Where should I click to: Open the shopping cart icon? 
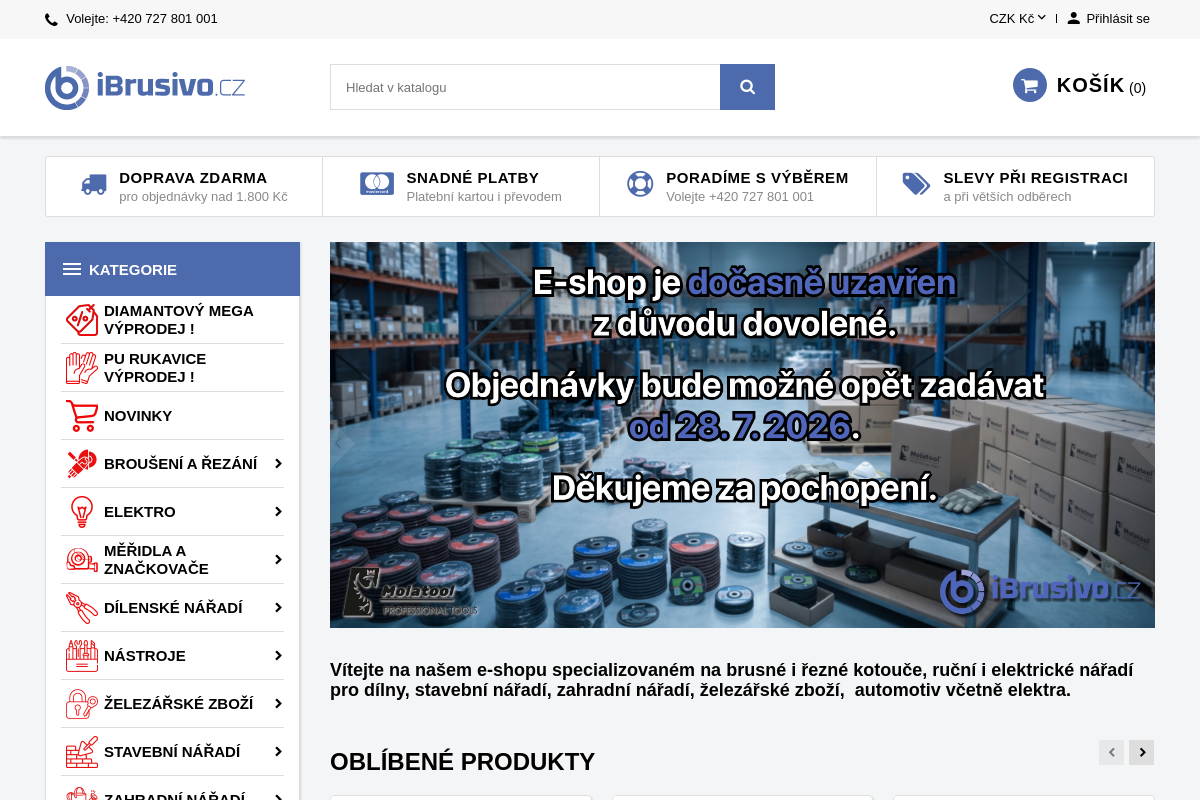(x=1030, y=85)
